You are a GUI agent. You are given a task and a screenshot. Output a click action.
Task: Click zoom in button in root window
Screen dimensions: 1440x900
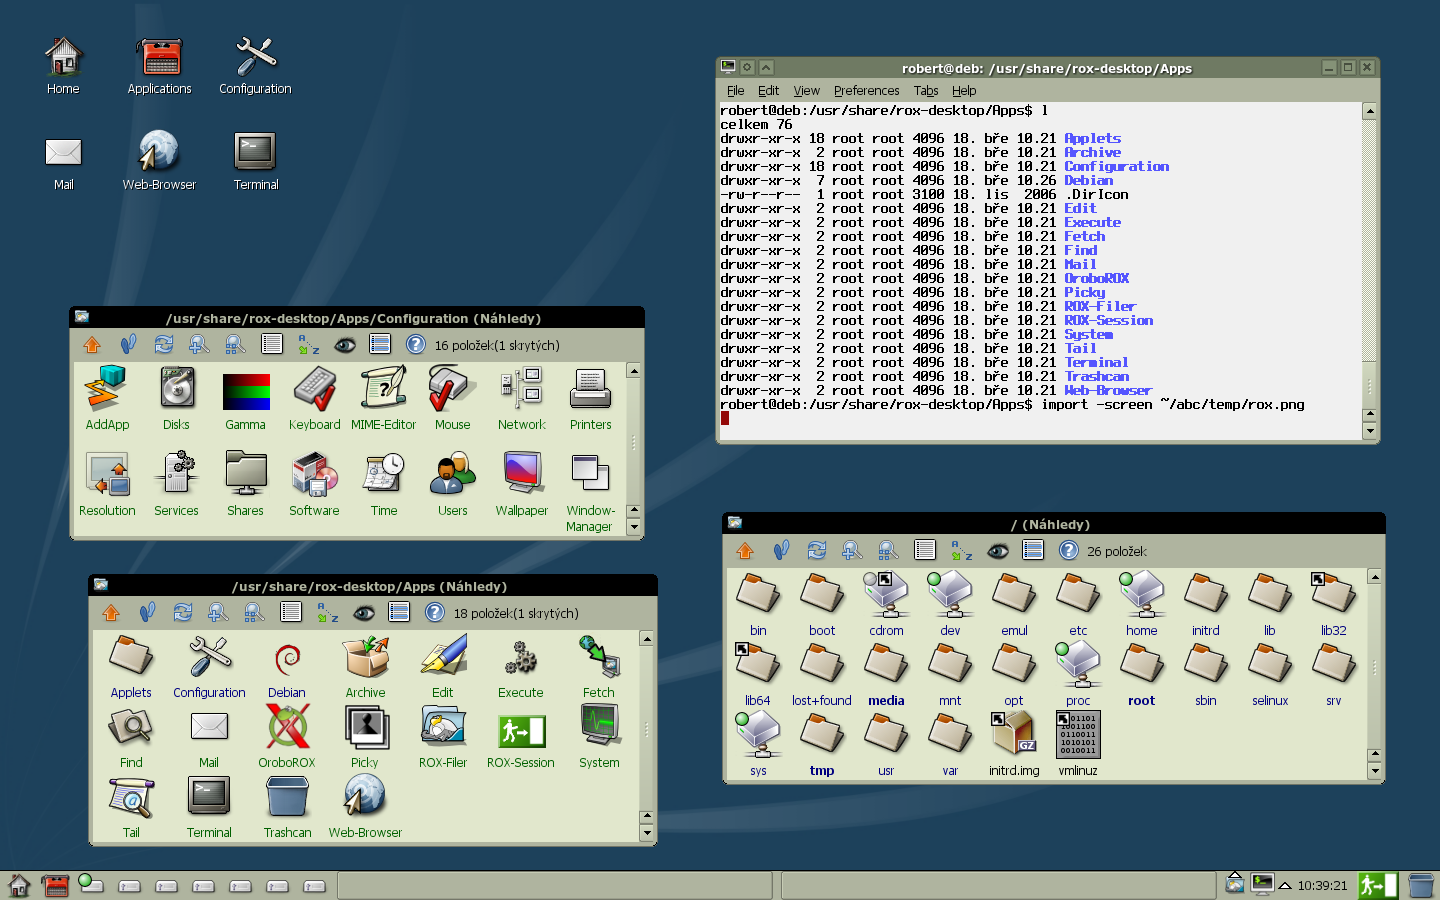851,551
